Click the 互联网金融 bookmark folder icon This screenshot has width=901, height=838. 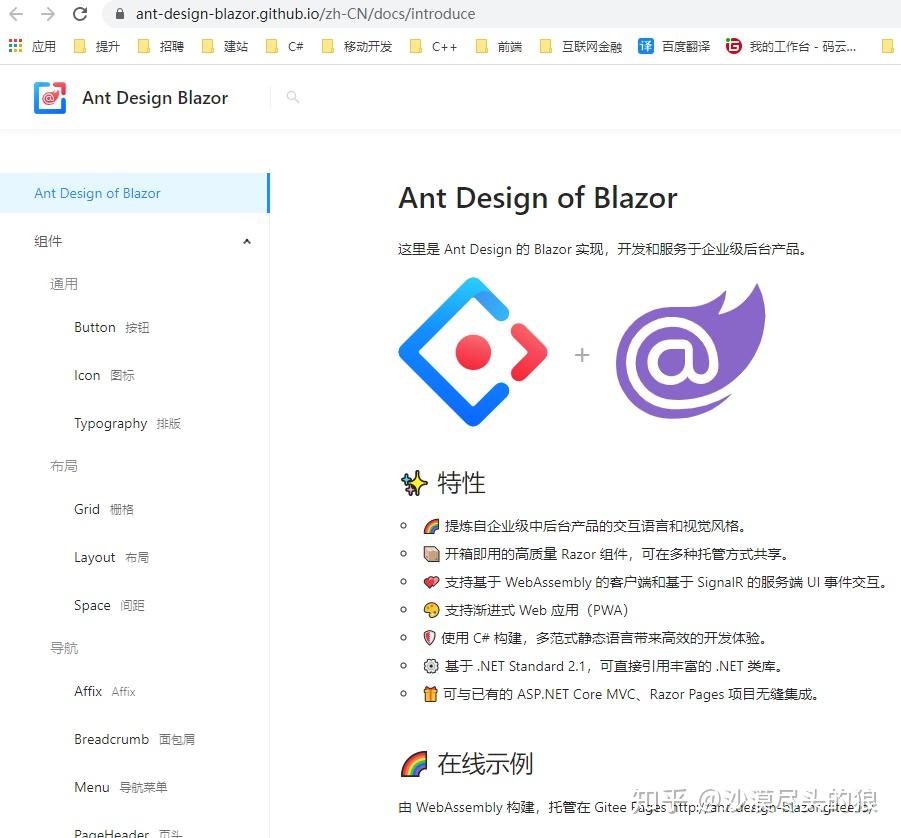(x=546, y=46)
